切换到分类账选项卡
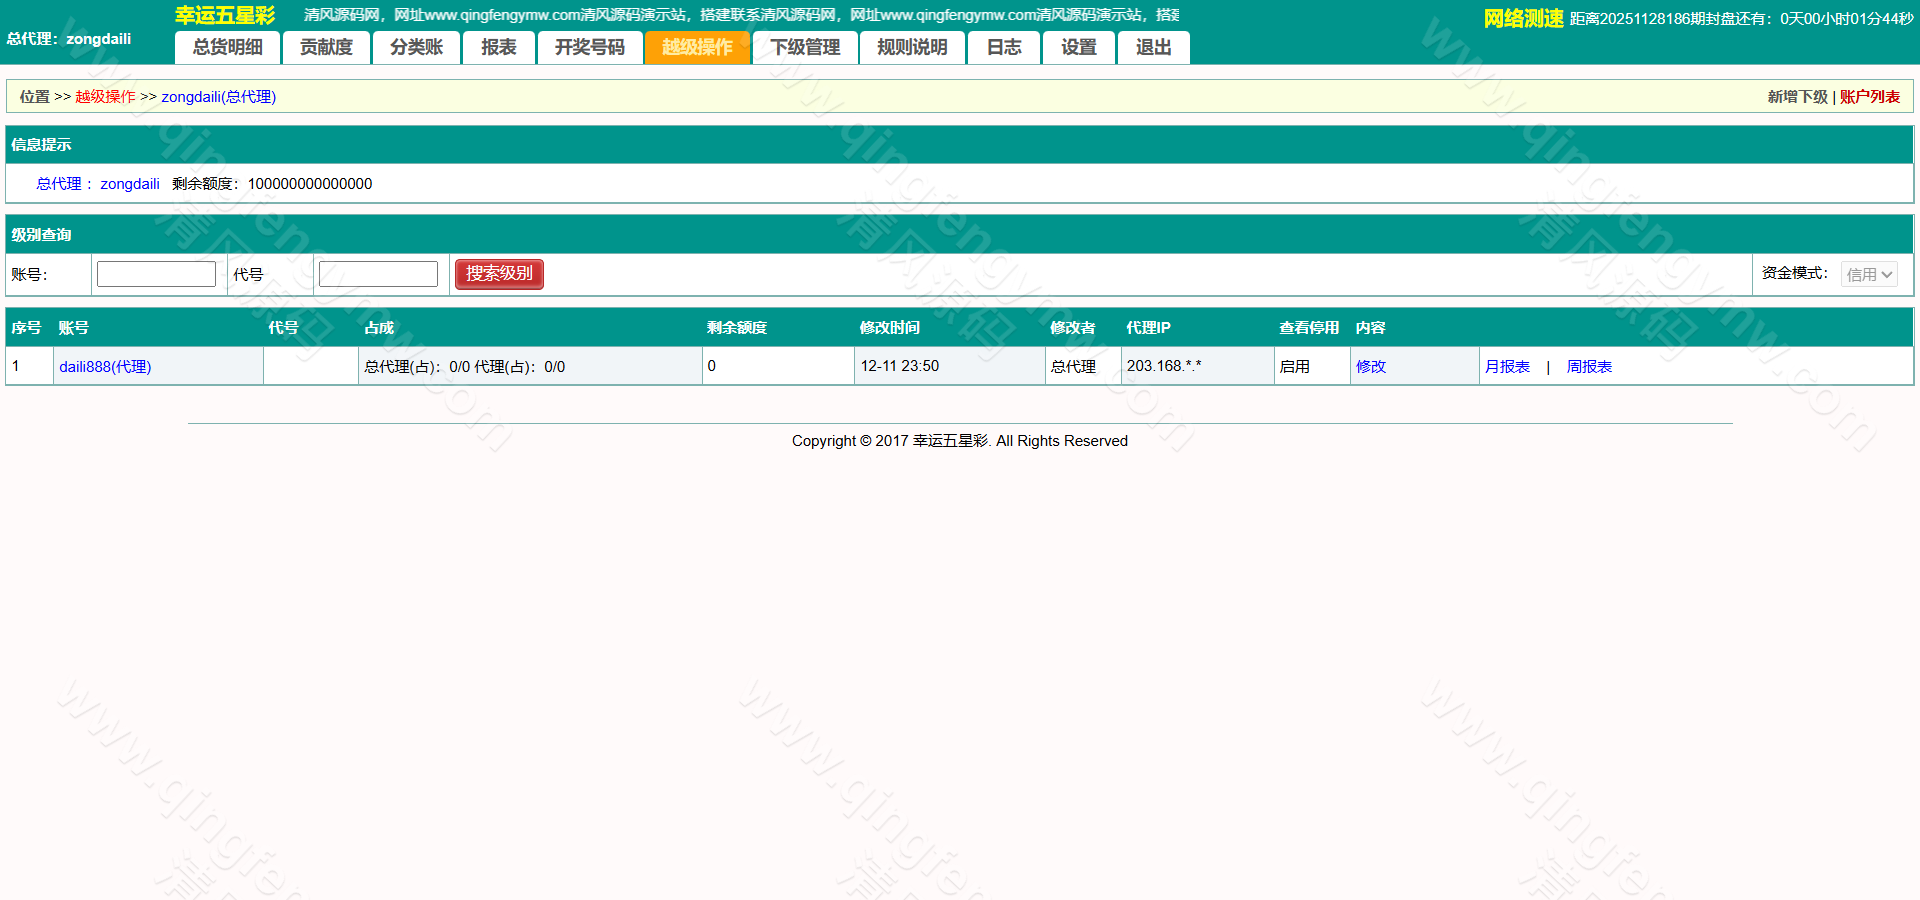1920x900 pixels. pyautogui.click(x=416, y=47)
